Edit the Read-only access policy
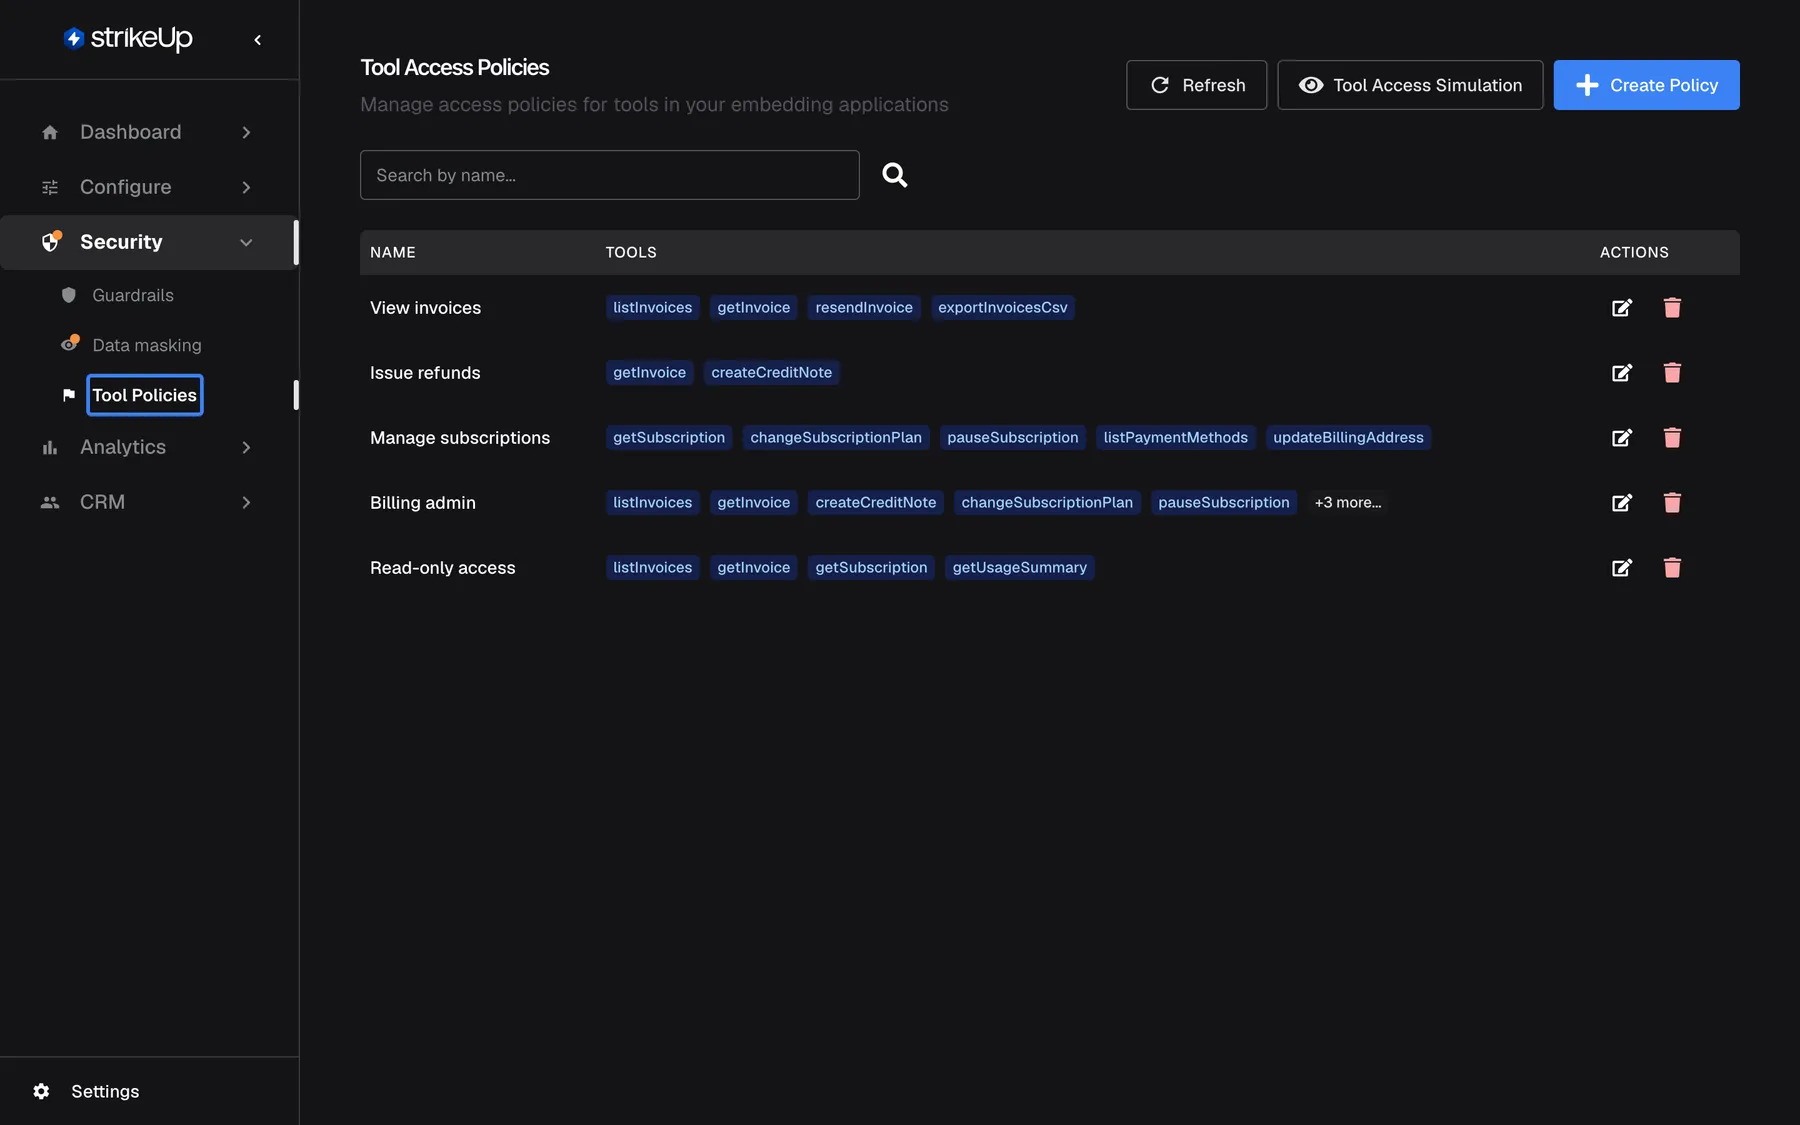The height and width of the screenshot is (1125, 1800). coord(1622,568)
